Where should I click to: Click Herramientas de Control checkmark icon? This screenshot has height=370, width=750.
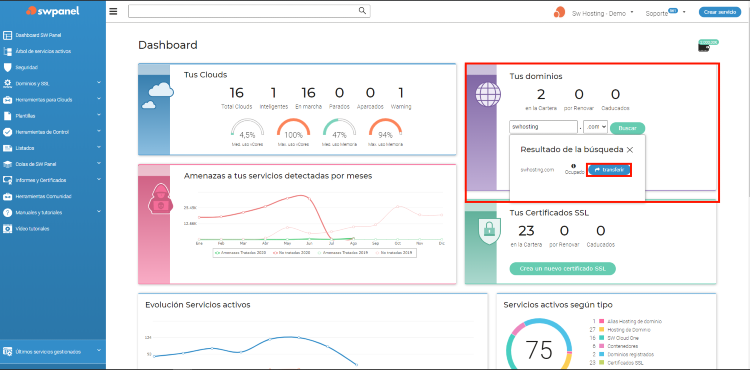[7, 132]
